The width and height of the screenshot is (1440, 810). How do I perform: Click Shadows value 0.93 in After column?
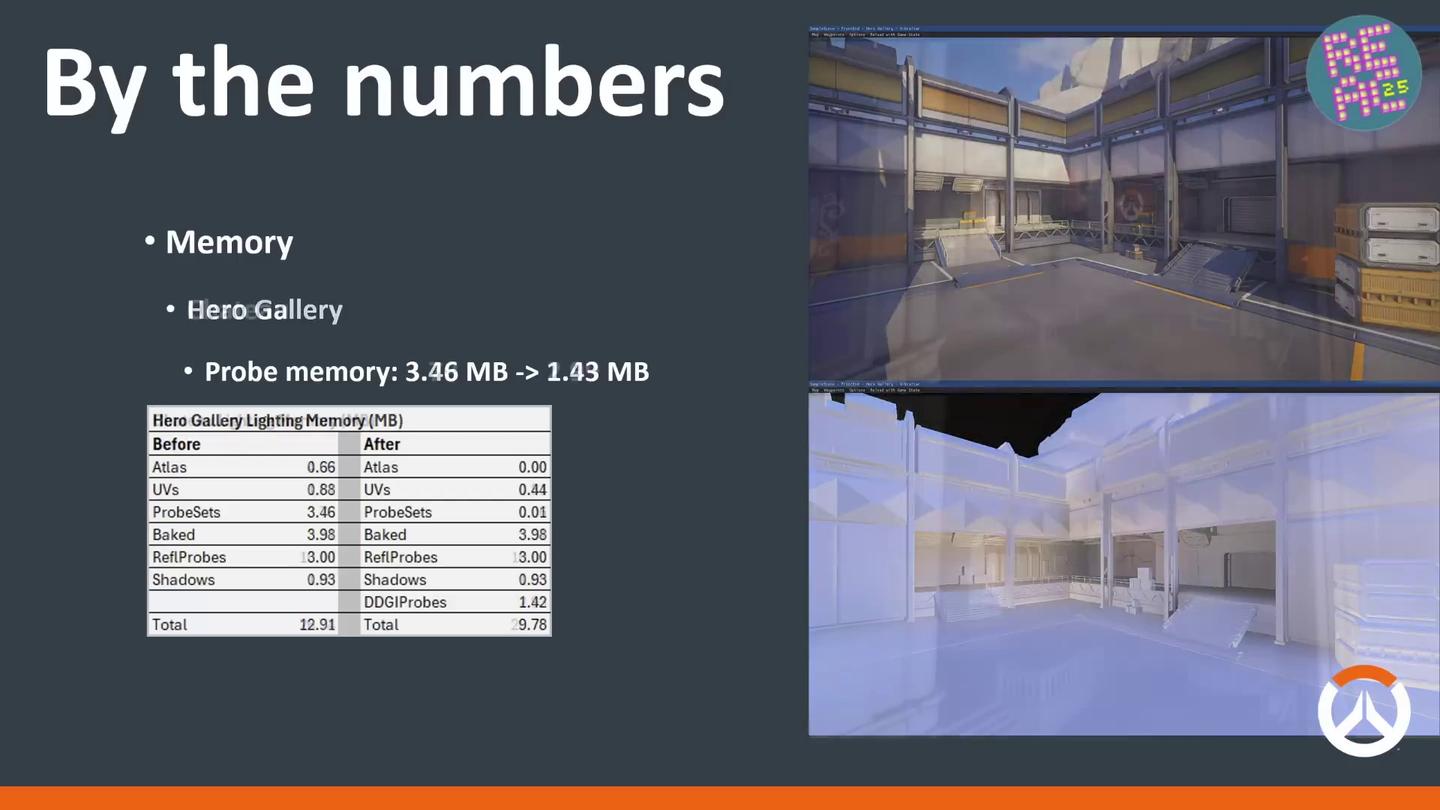[x=532, y=580]
